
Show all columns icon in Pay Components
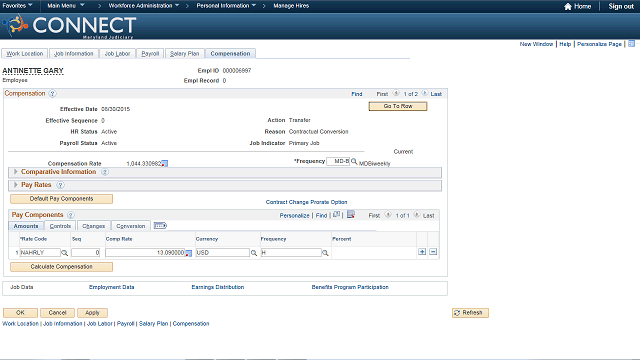(160, 226)
